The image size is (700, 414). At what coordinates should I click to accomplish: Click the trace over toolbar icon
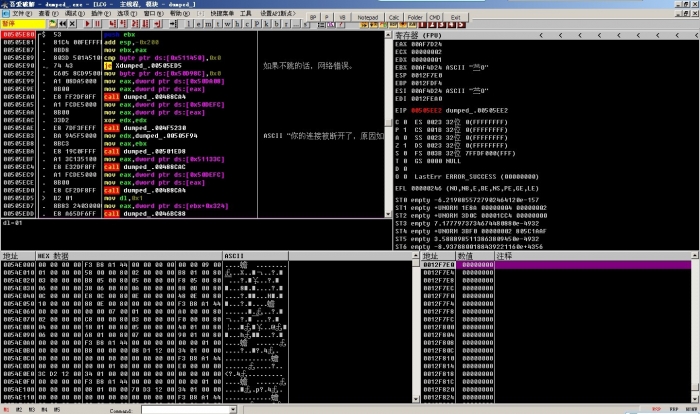tap(145, 24)
